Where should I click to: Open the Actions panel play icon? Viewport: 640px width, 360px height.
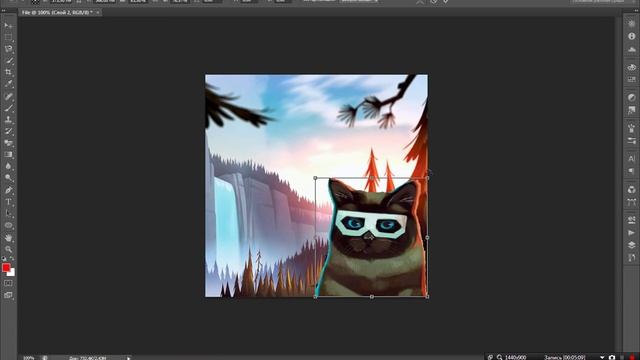click(x=631, y=233)
